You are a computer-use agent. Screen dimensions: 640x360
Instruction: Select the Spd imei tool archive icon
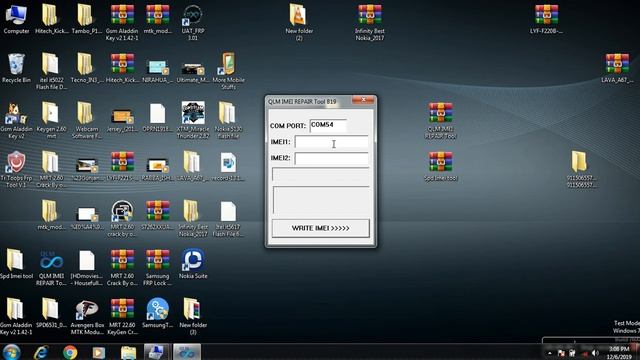click(440, 166)
